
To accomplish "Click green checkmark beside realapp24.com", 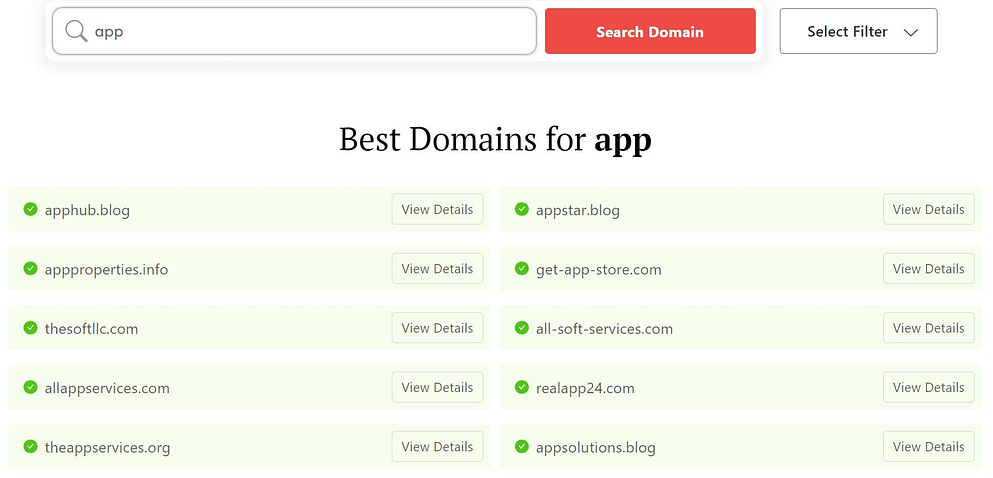I will click(x=521, y=388).
